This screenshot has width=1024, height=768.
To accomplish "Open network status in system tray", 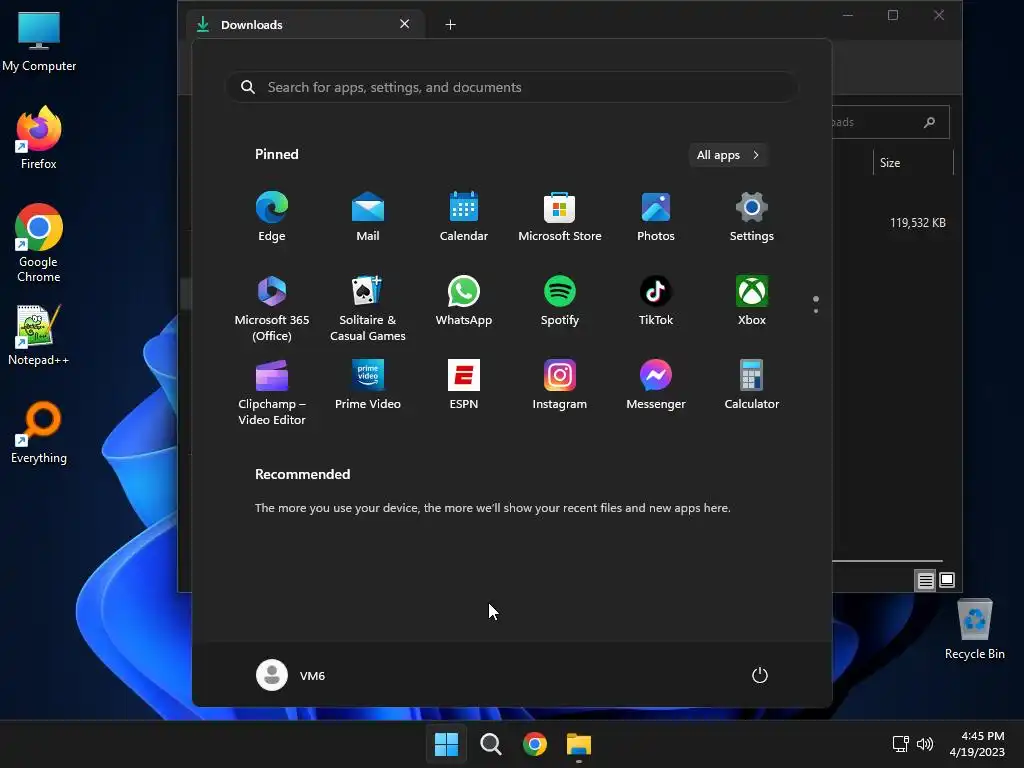I will 901,744.
